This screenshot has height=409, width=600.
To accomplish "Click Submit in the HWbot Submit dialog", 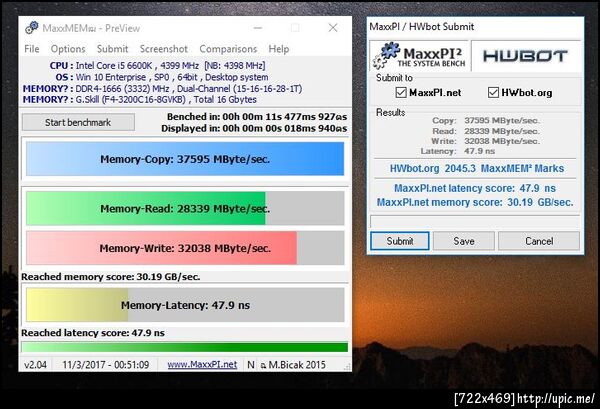I will [x=400, y=241].
